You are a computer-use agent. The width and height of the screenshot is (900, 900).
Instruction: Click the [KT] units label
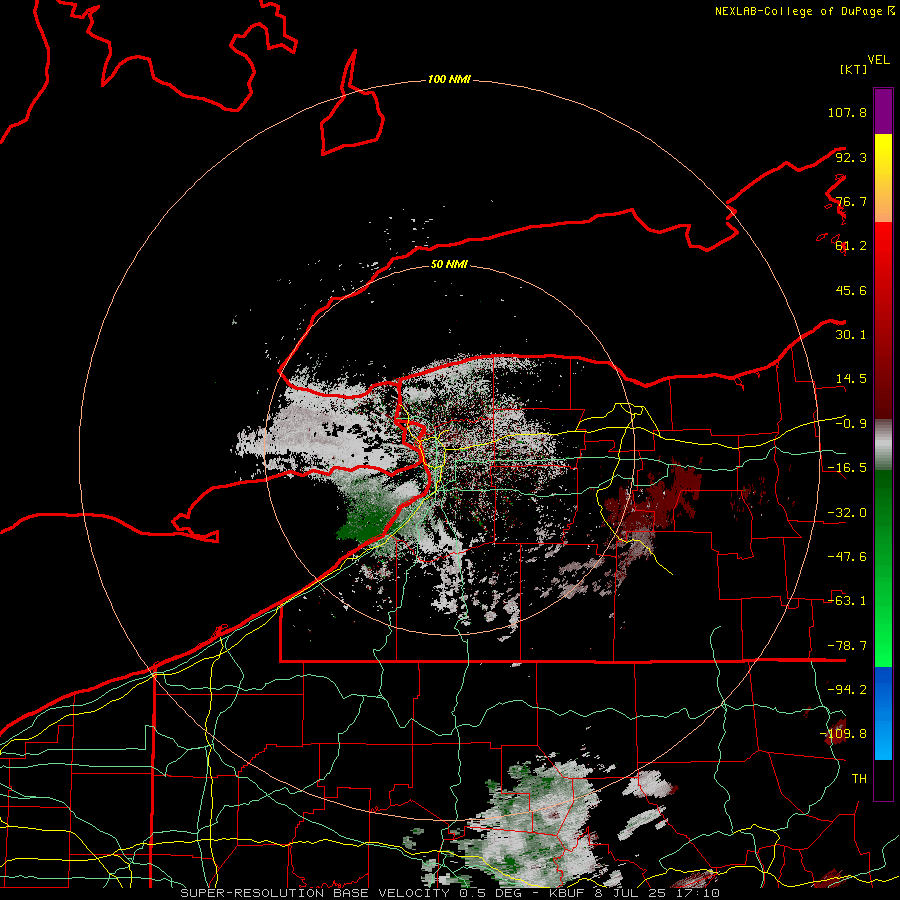point(853,69)
